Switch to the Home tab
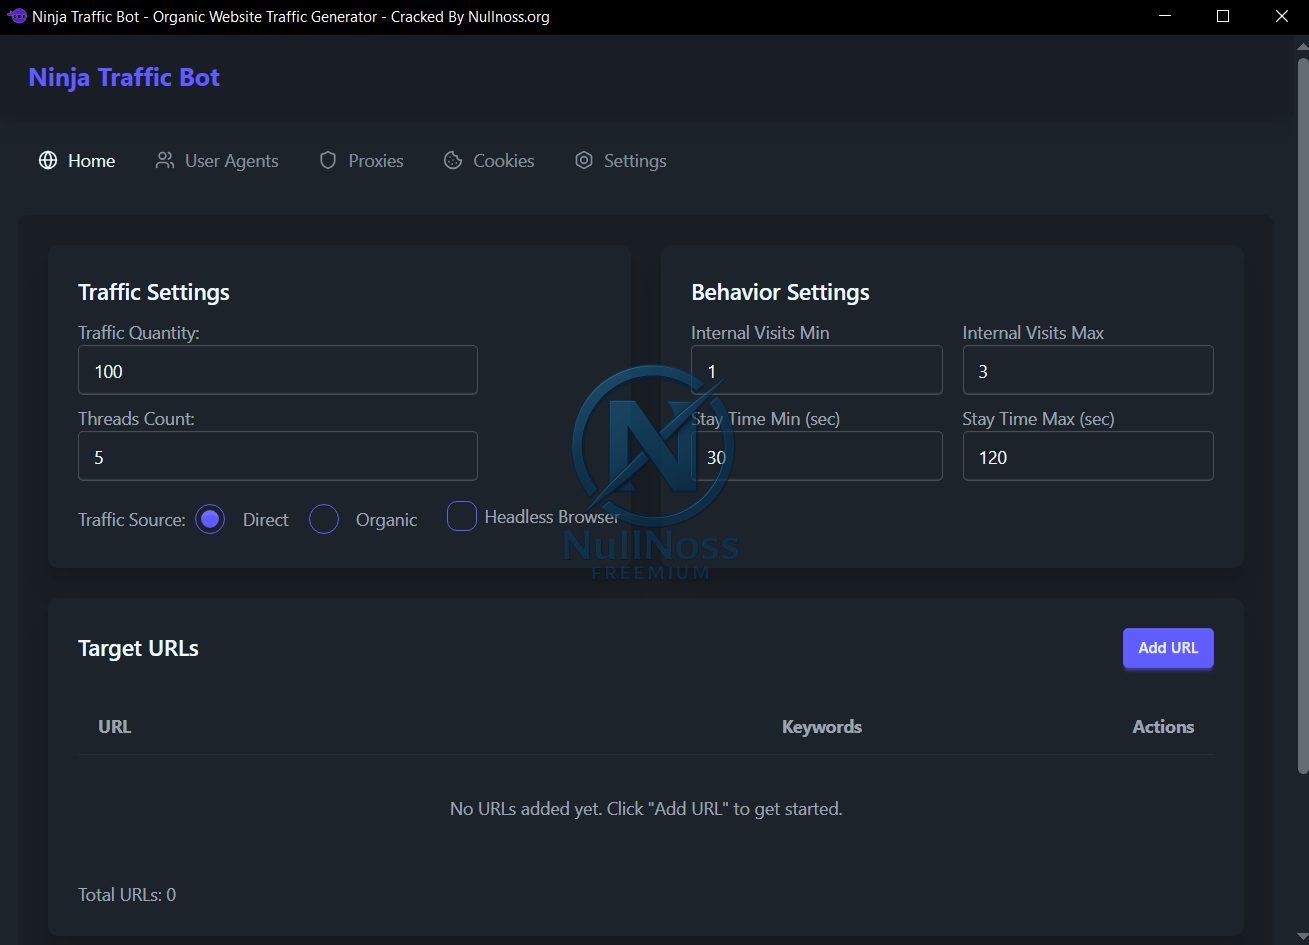Screen dimensions: 1309x945 pyautogui.click(x=91, y=160)
